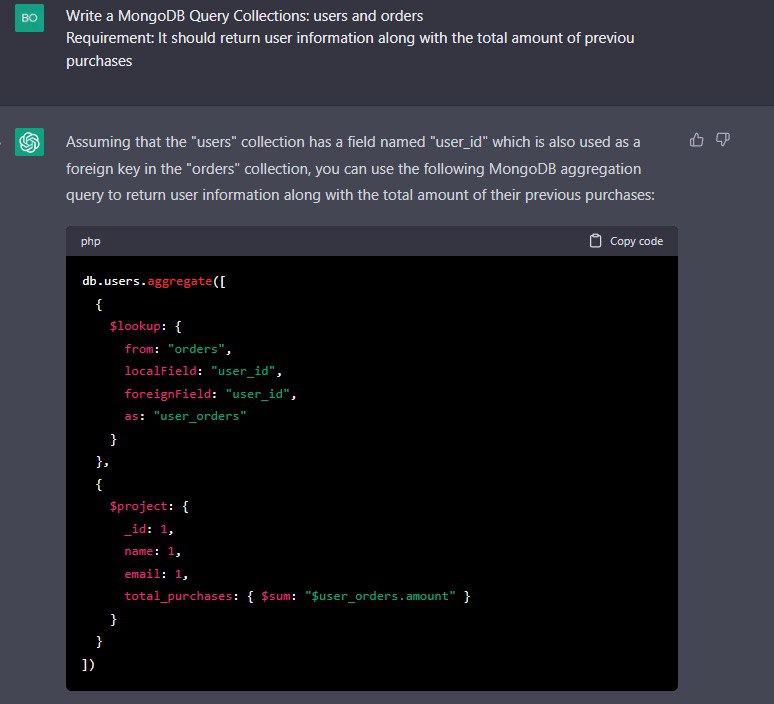Click the clipboard icon next to Copy code
This screenshot has height=704, width=774.
[x=595, y=241]
